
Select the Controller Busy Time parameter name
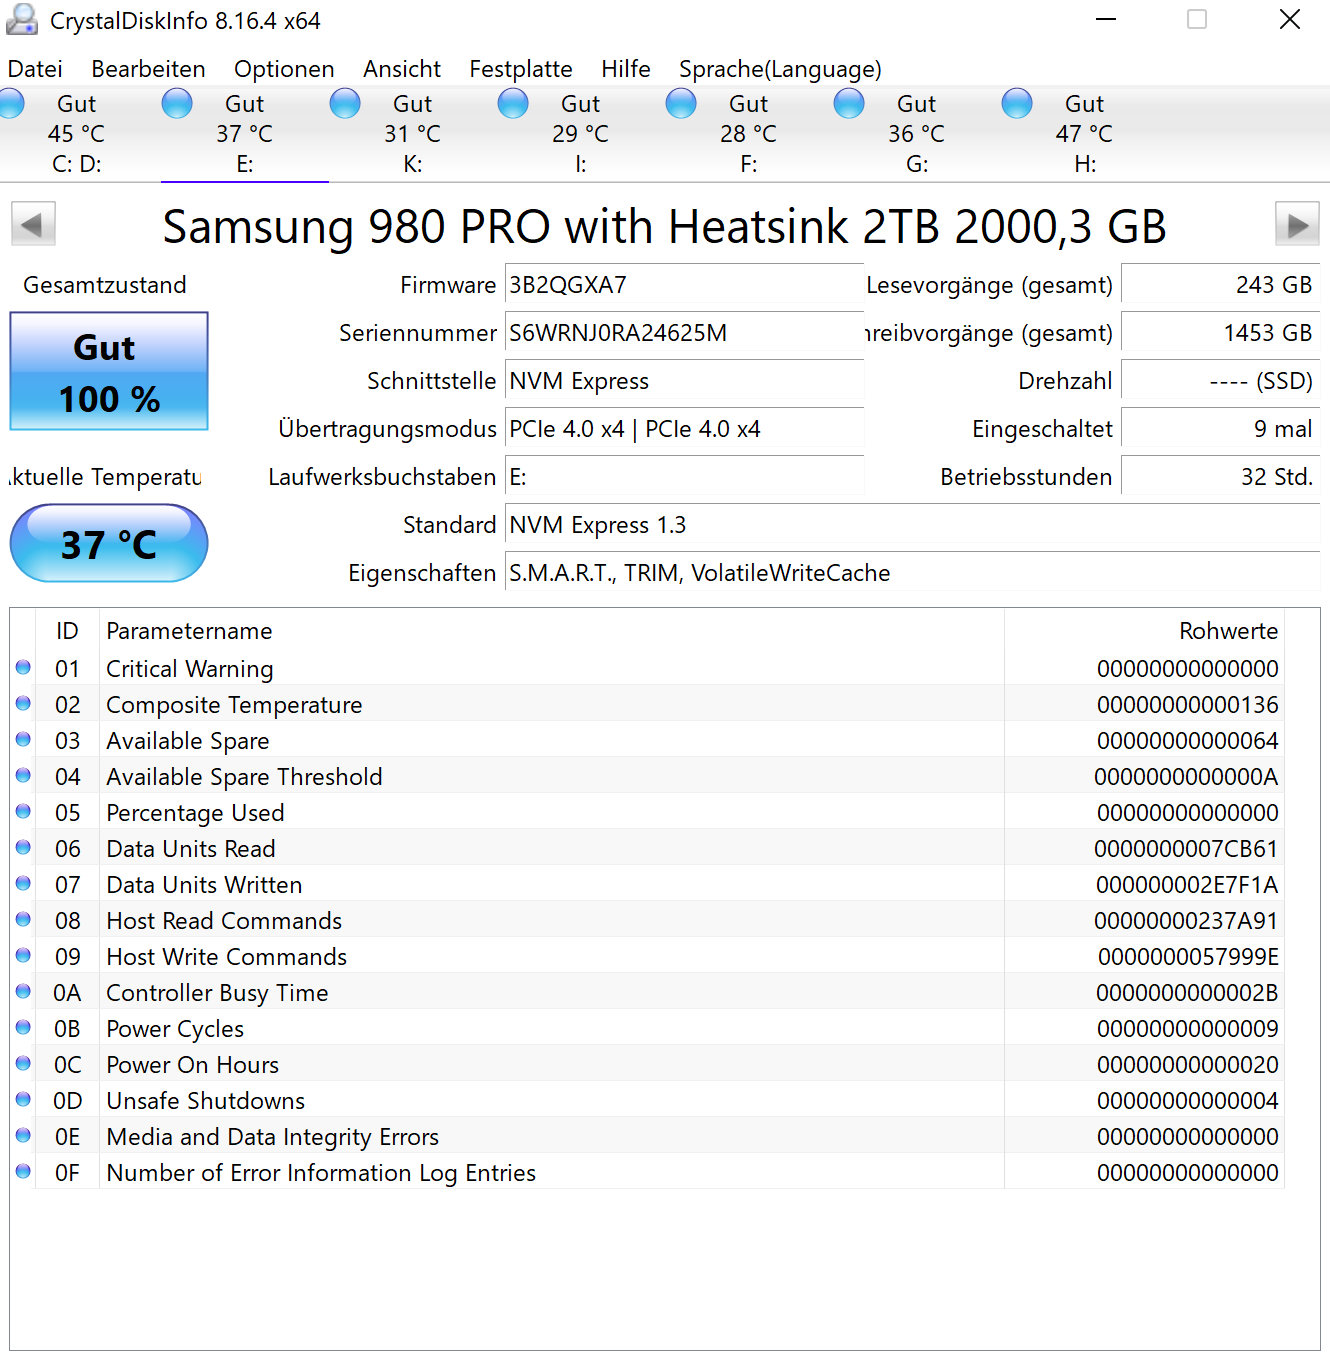click(x=217, y=993)
